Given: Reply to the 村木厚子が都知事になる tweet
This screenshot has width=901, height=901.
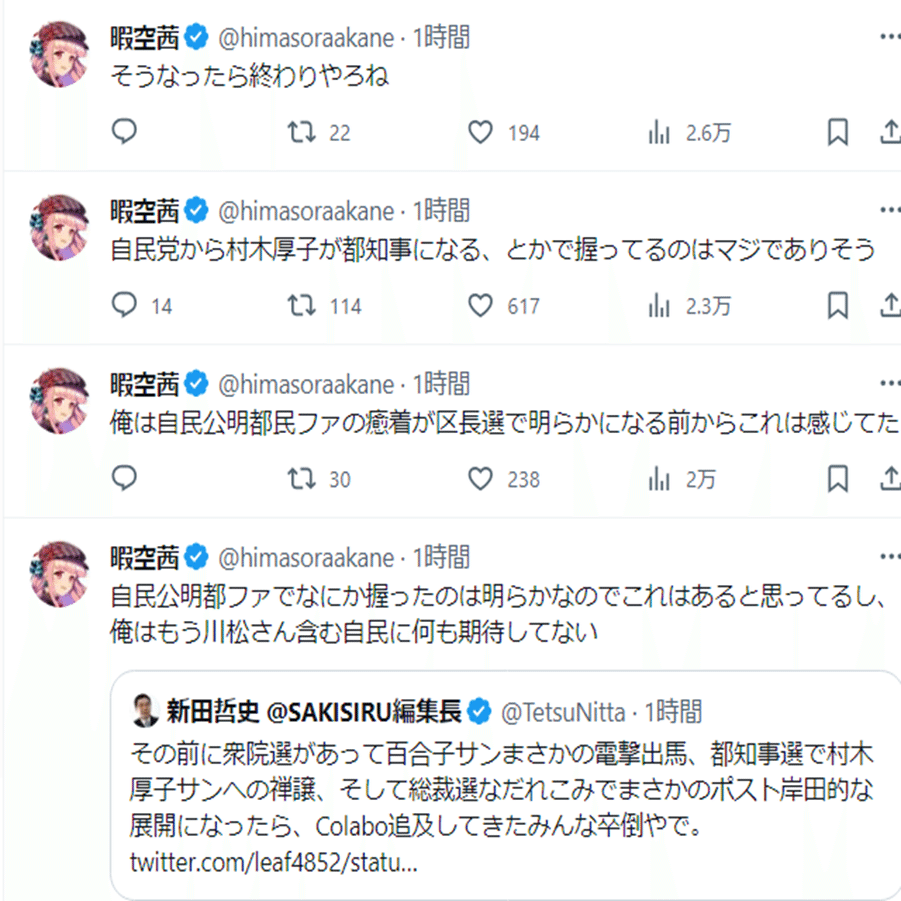Looking at the screenshot, I should click(125, 306).
